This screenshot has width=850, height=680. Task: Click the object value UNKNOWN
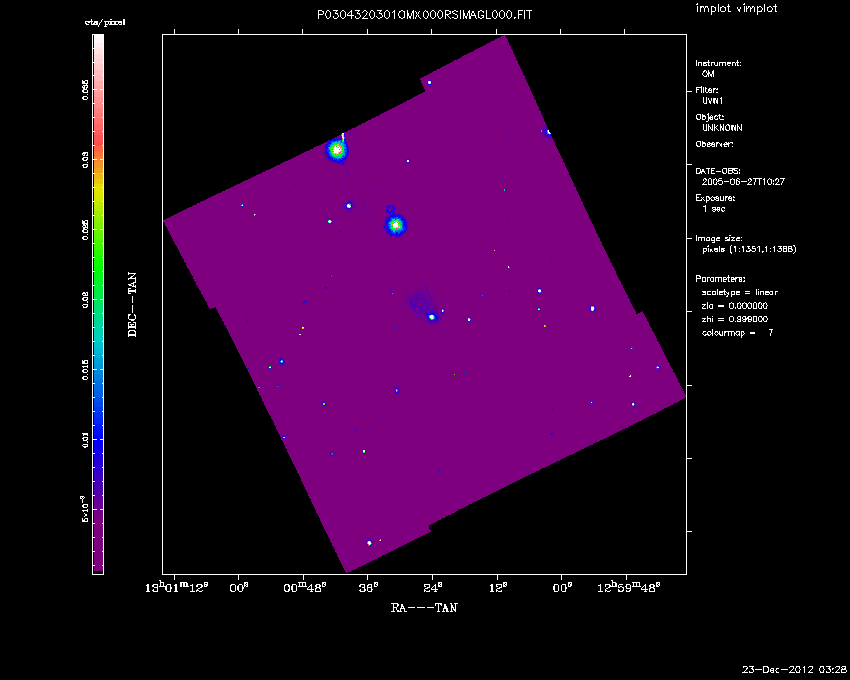coord(722,128)
